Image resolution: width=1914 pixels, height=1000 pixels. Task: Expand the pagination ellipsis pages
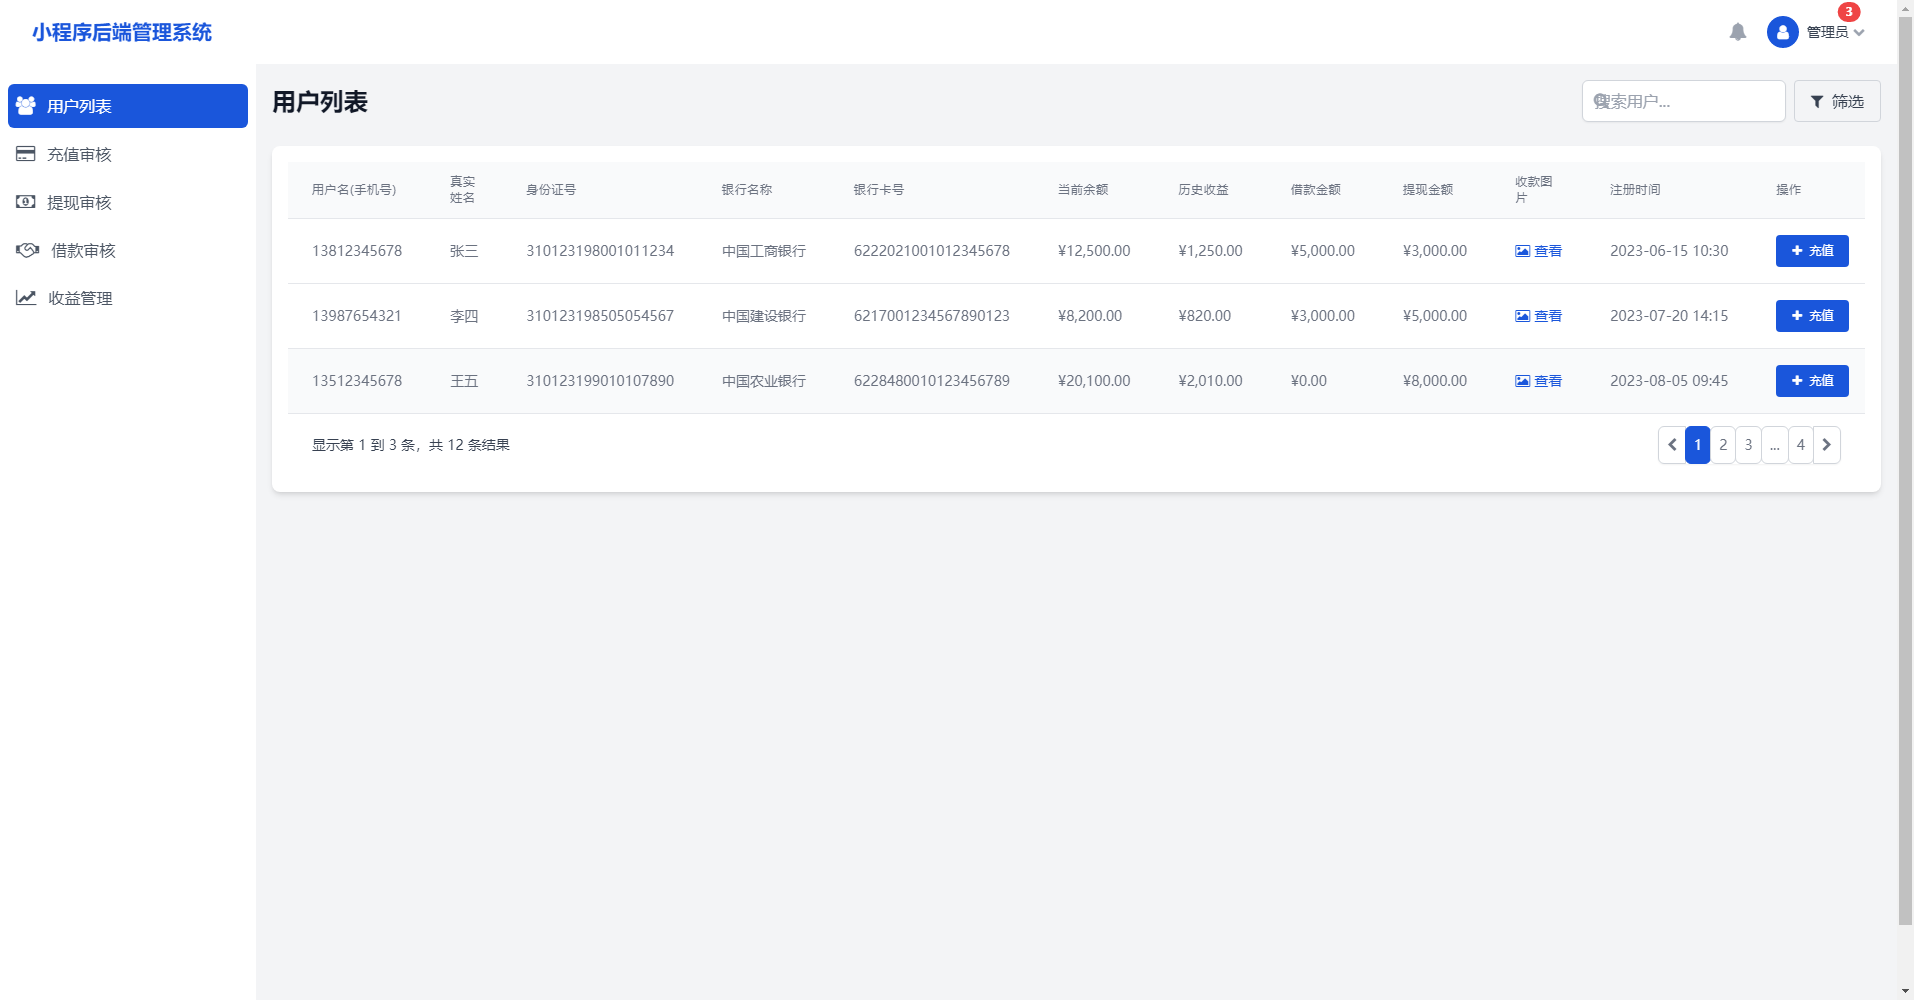pos(1774,445)
